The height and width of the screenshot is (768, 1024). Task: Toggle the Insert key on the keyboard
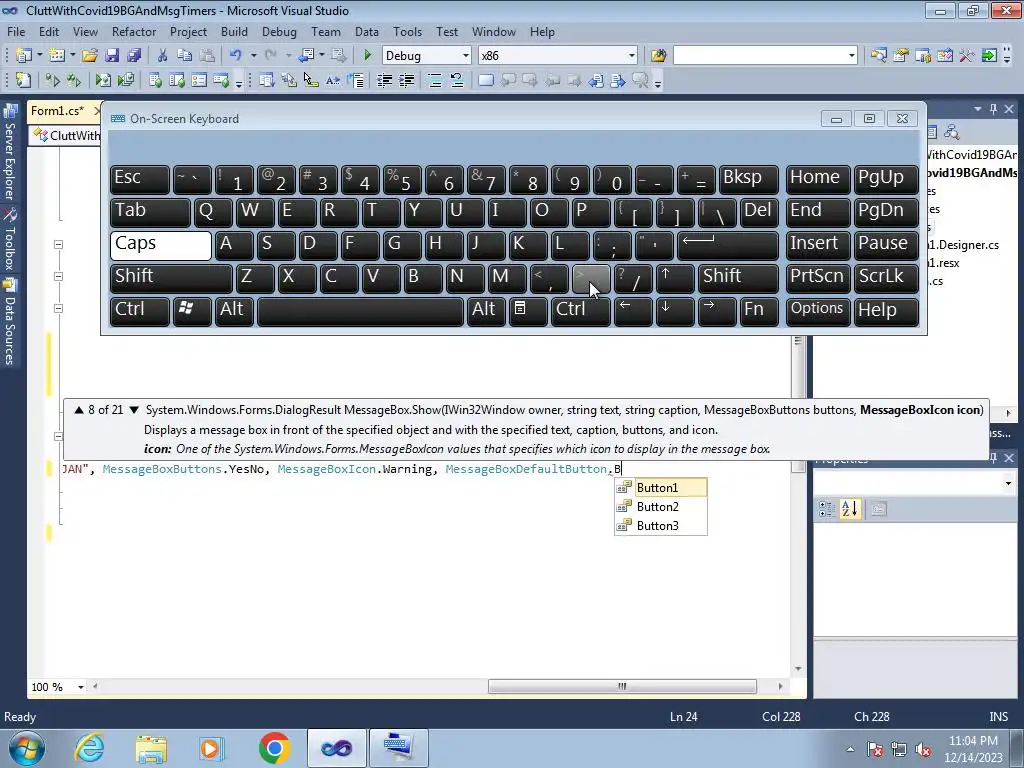click(x=818, y=245)
